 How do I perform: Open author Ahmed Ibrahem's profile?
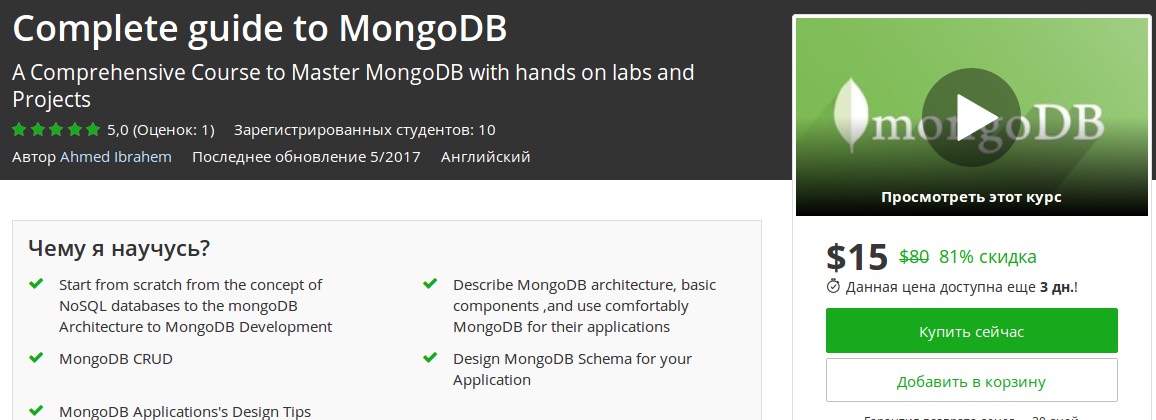[115, 157]
